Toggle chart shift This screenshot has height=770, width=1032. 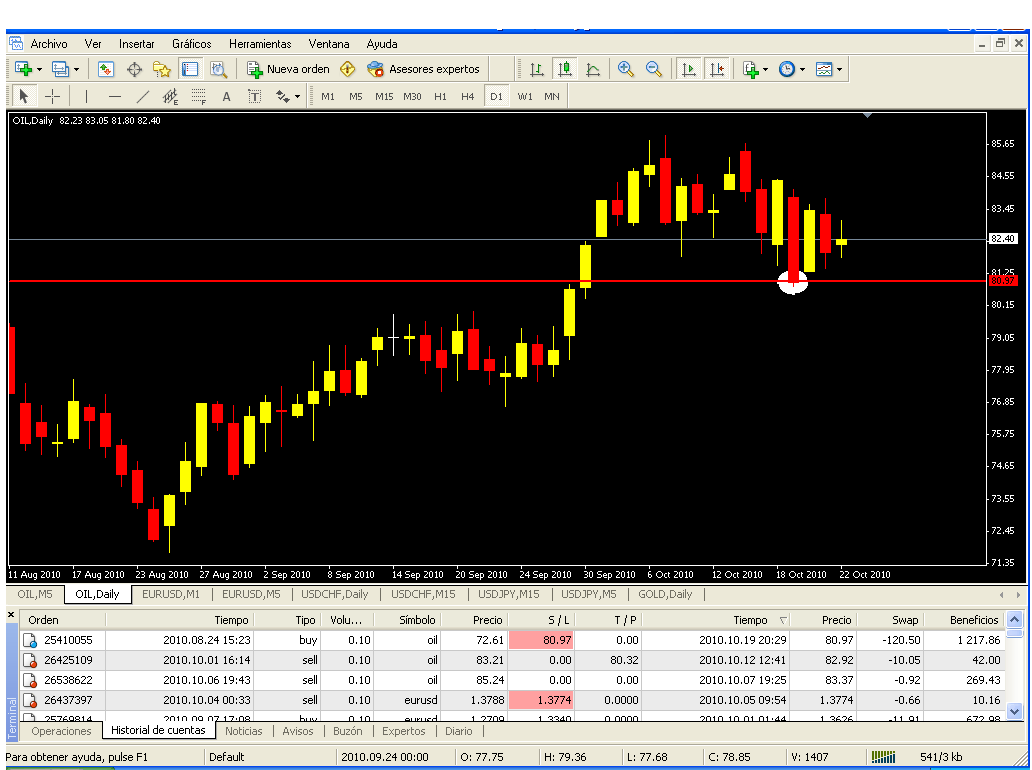pos(717,69)
